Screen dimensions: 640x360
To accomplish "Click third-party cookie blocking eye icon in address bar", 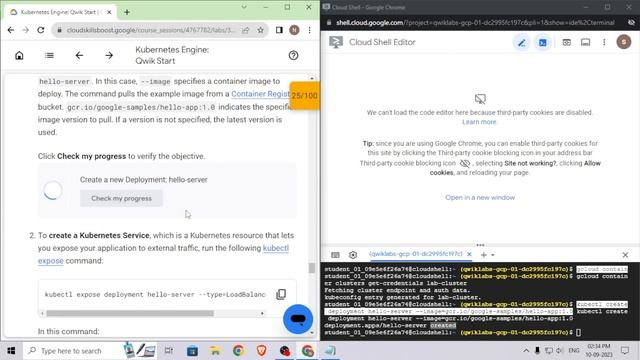I will point(631,22).
